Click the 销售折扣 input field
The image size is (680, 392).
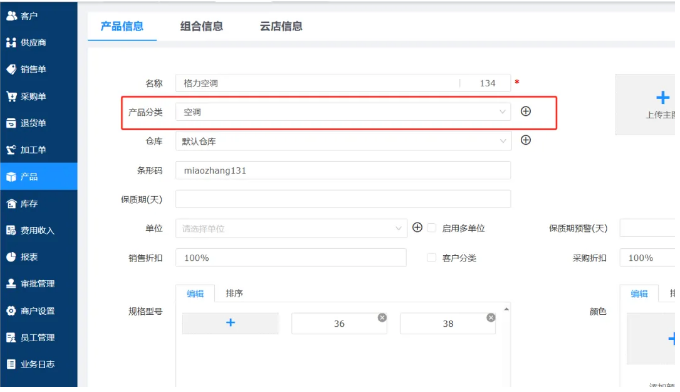point(291,258)
